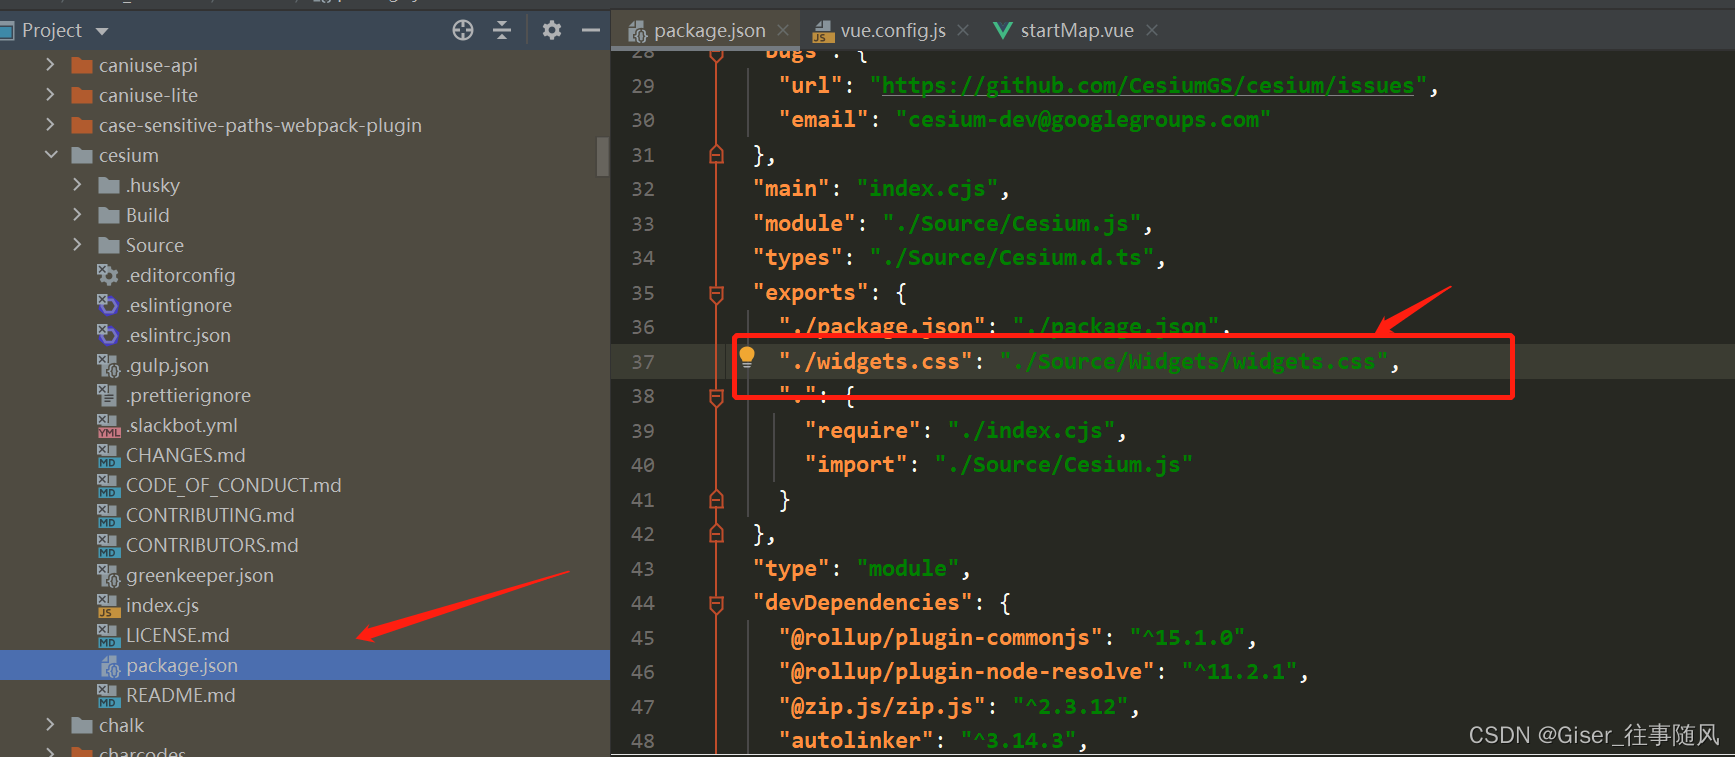
Task: Click the "@rollup/plugin-commonjs" dependency name
Action: click(941, 638)
